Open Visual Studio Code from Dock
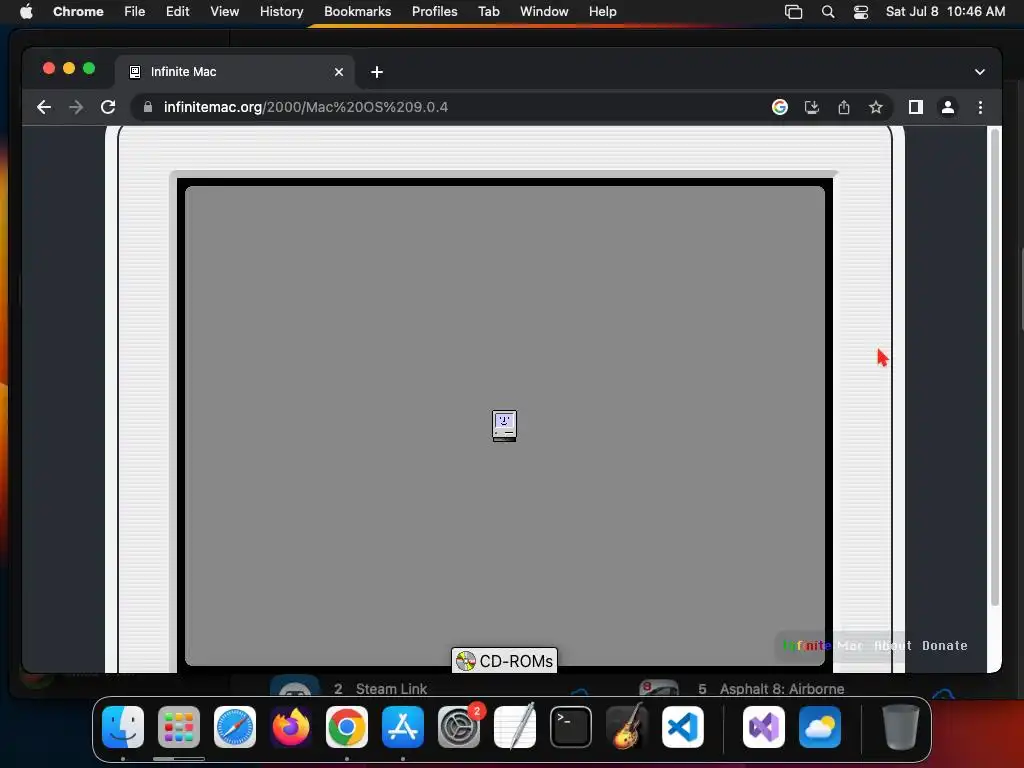The height and width of the screenshot is (768, 1024). 683,727
